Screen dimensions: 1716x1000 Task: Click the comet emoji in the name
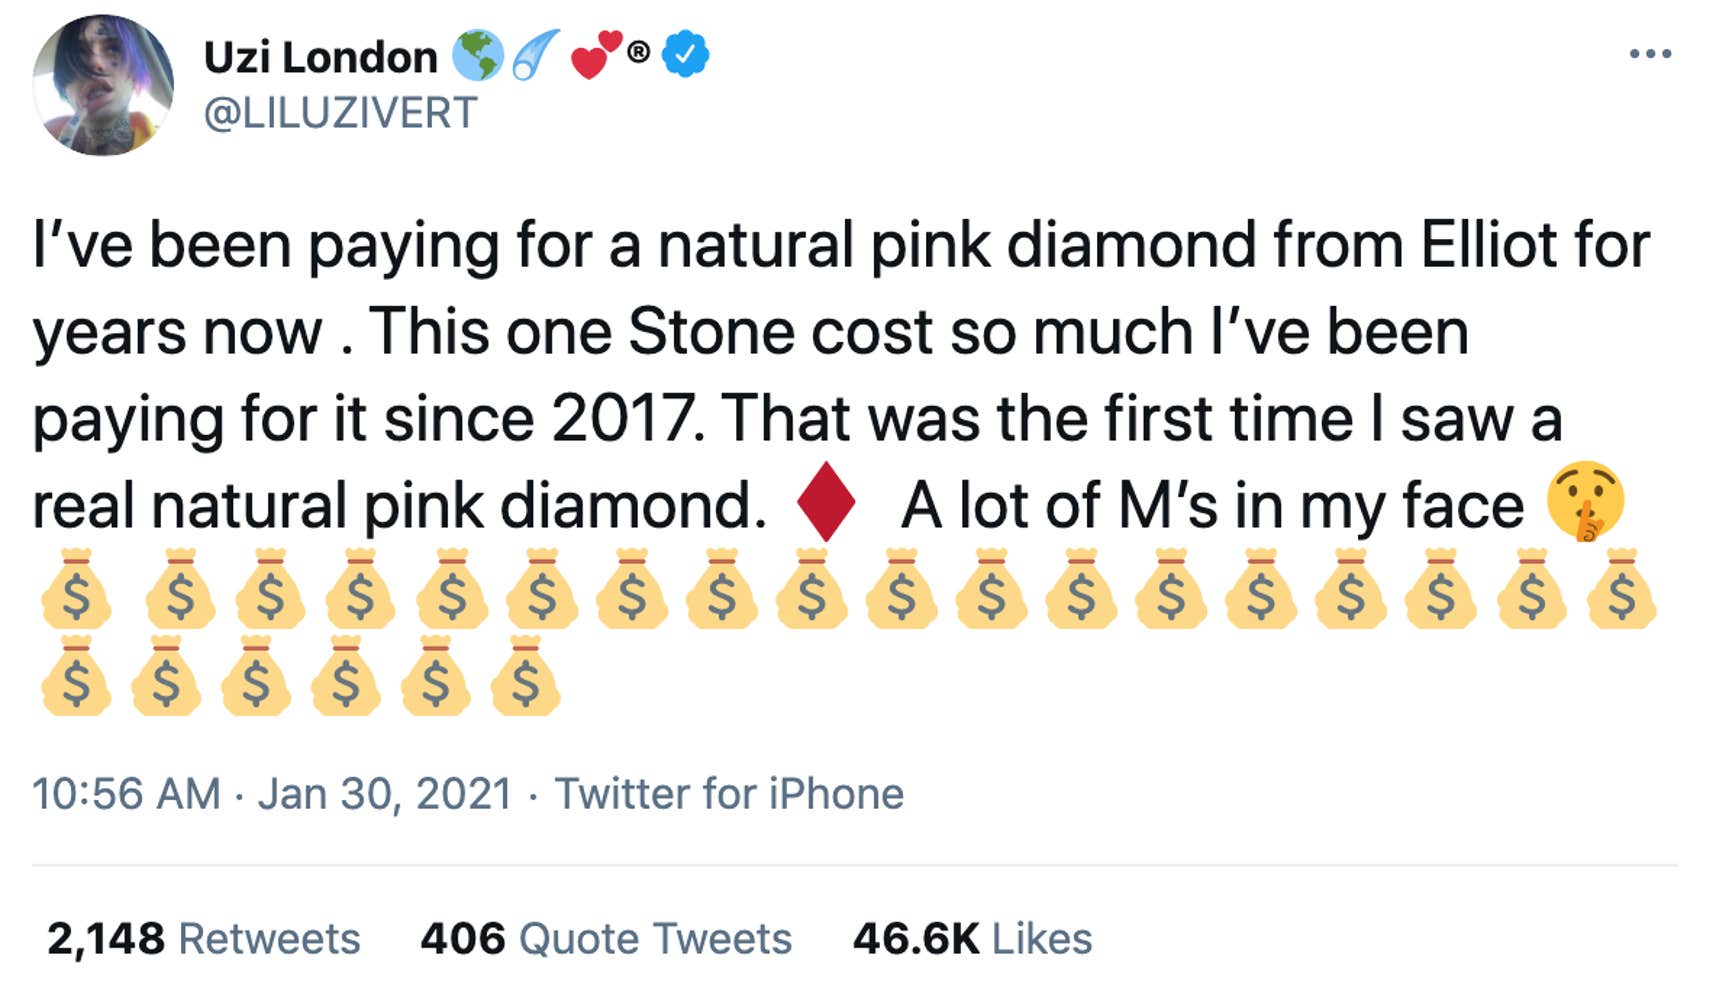pyautogui.click(x=535, y=55)
